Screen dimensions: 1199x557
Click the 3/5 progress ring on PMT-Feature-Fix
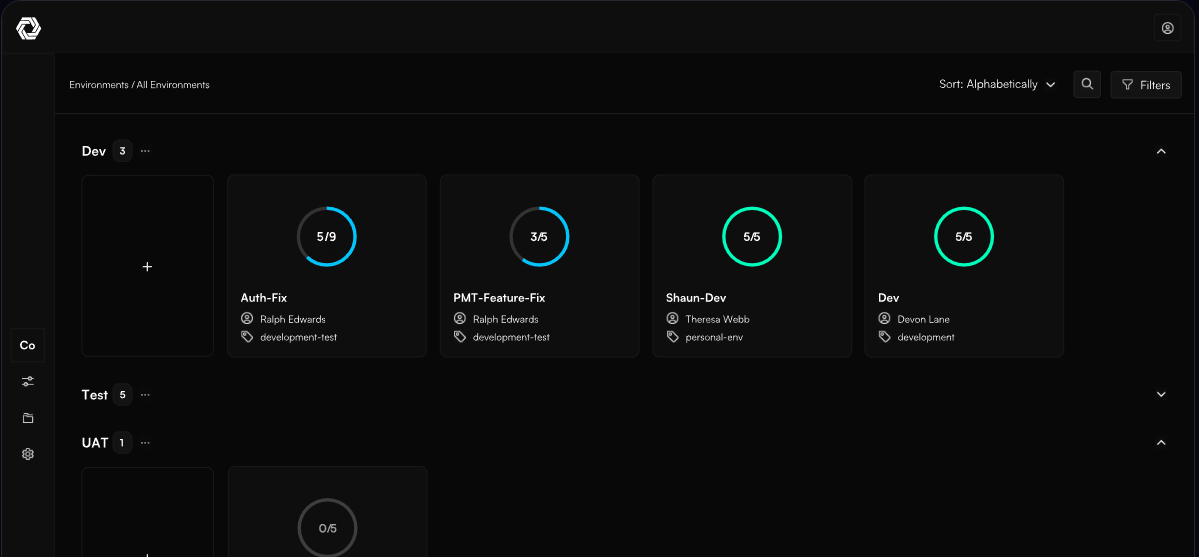pos(539,236)
